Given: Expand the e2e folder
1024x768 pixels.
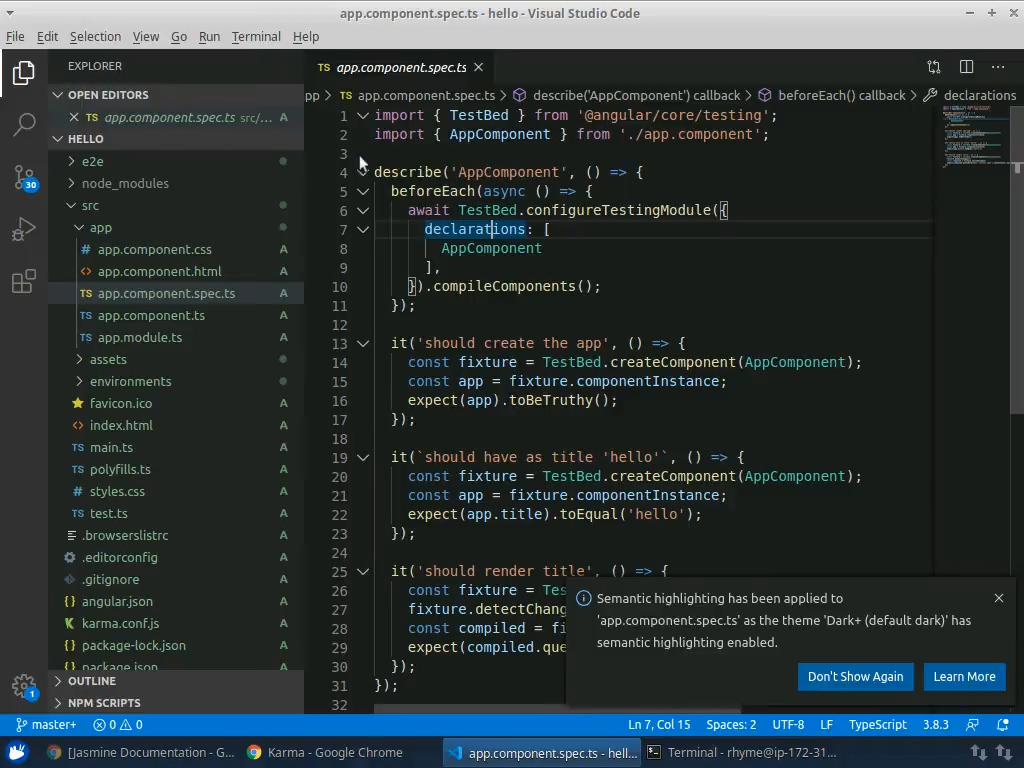Looking at the screenshot, I should (92, 161).
